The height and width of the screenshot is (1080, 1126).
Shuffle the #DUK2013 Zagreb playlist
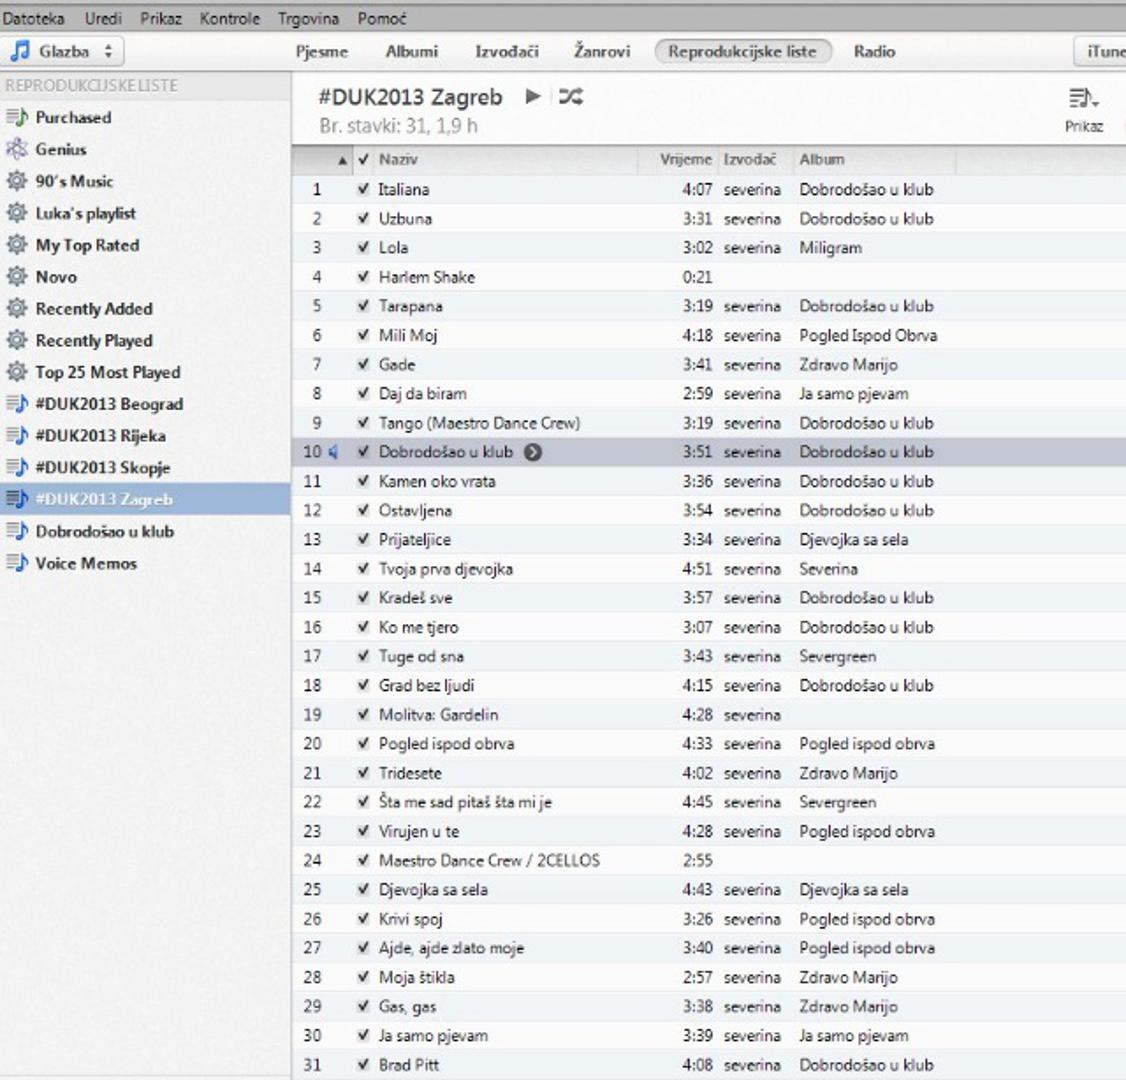point(570,97)
